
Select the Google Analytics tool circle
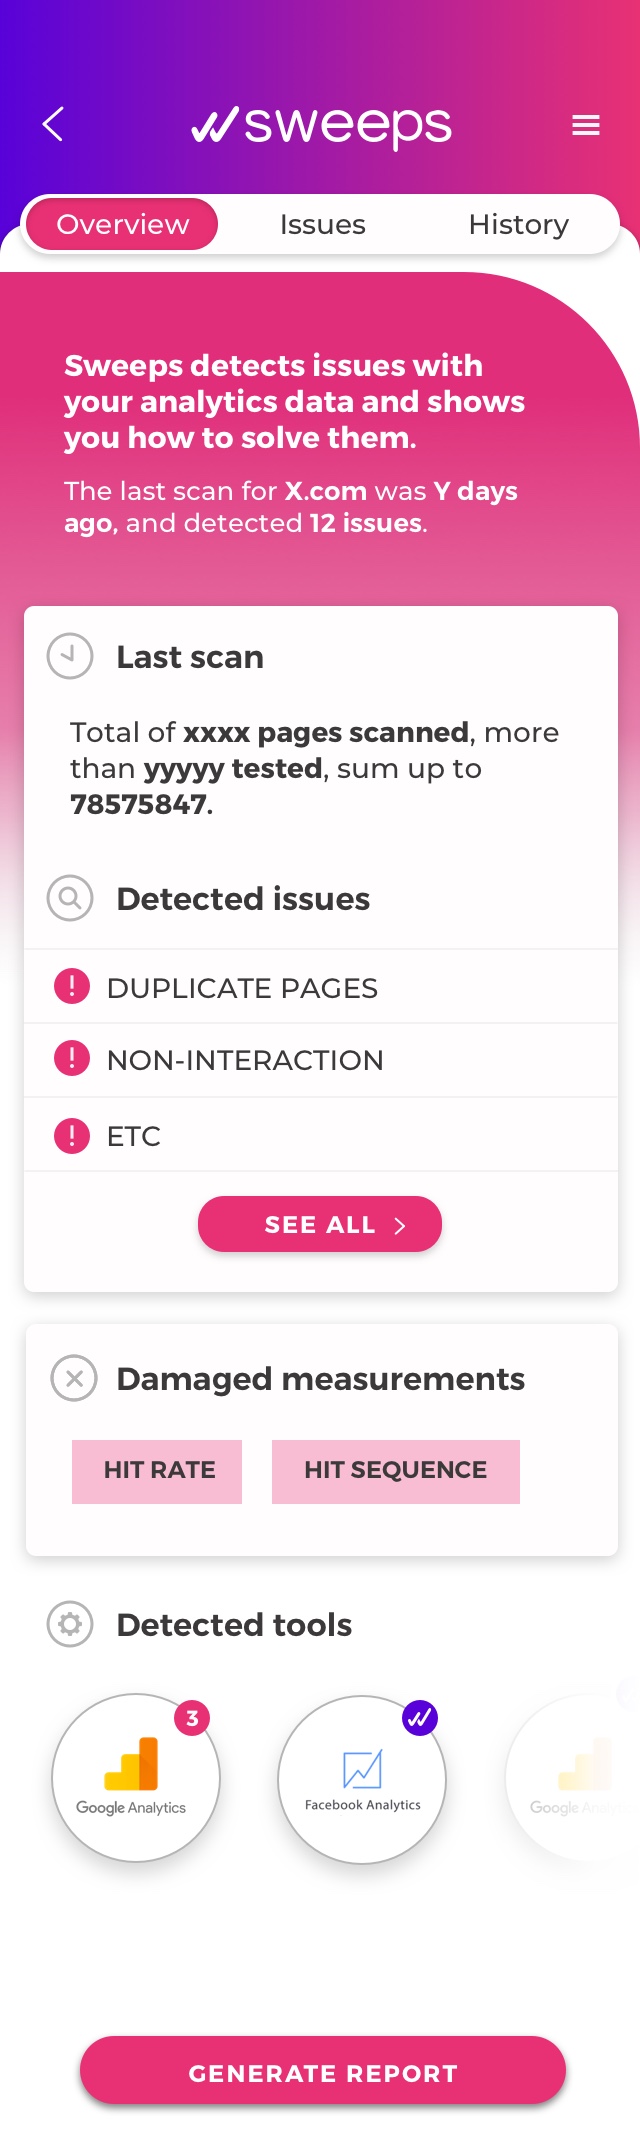(136, 1777)
